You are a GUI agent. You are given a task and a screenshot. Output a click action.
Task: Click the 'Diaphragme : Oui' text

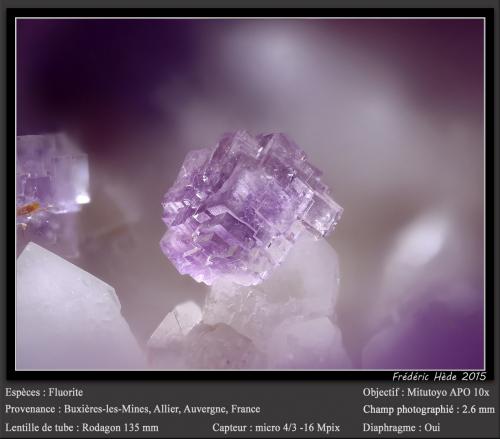[401, 427]
